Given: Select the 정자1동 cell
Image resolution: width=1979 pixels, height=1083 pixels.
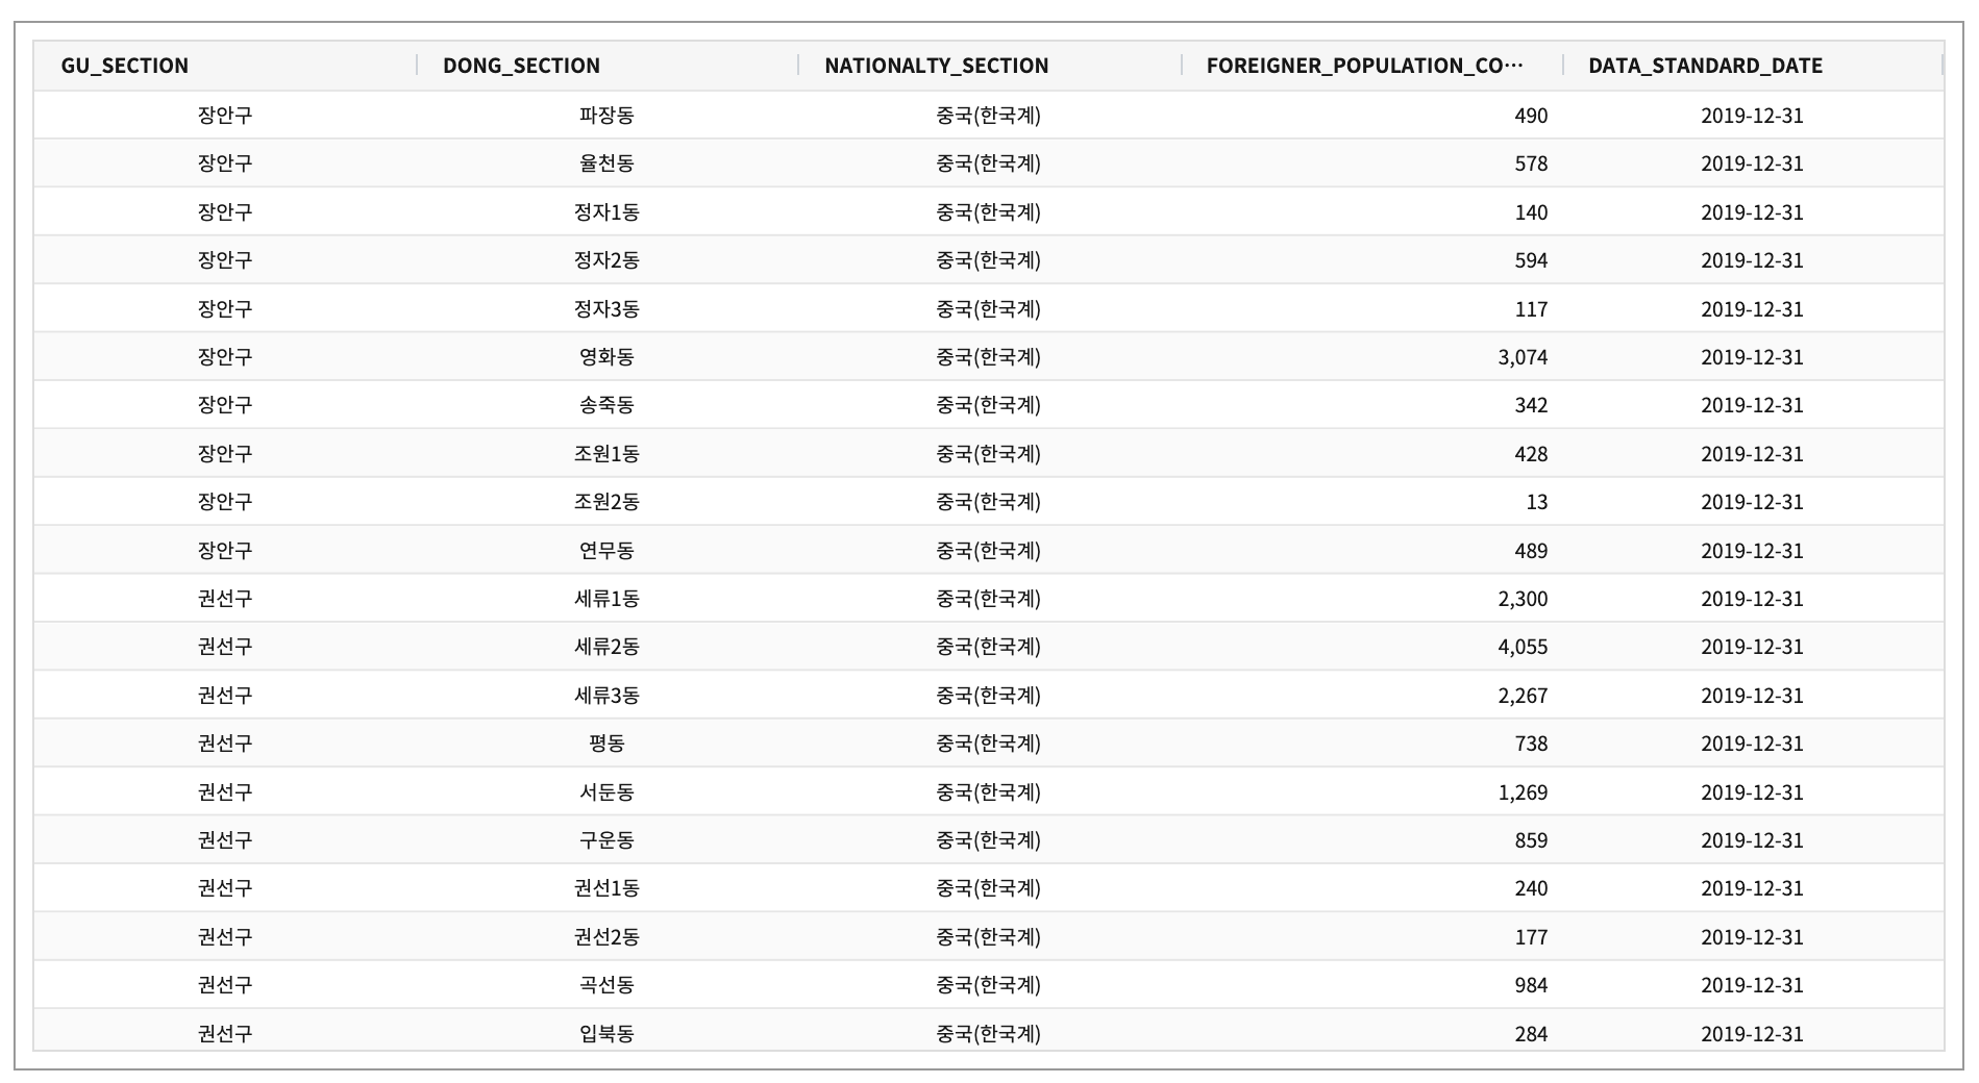Looking at the screenshot, I should pos(607,212).
